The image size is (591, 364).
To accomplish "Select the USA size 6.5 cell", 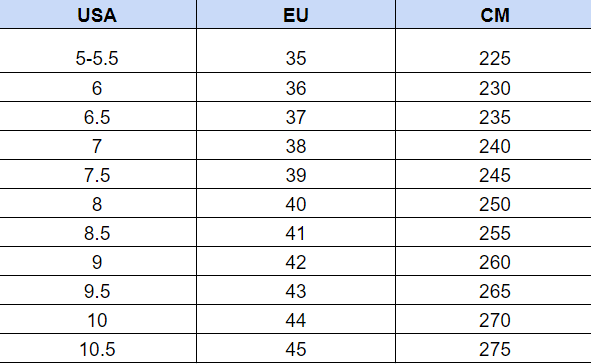I will (97, 116).
